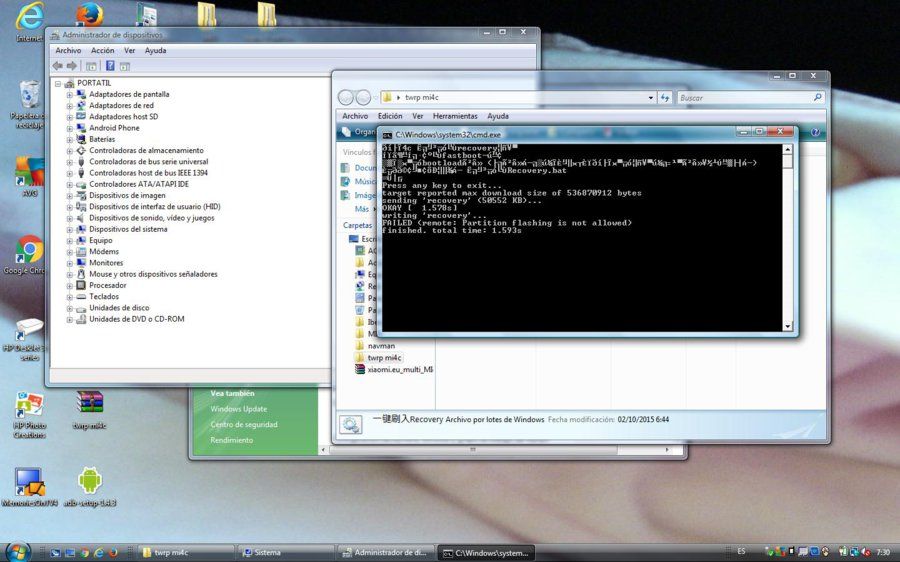This screenshot has width=900, height=562.
Task: Expand the Unidades de disco node
Action: click(69, 308)
